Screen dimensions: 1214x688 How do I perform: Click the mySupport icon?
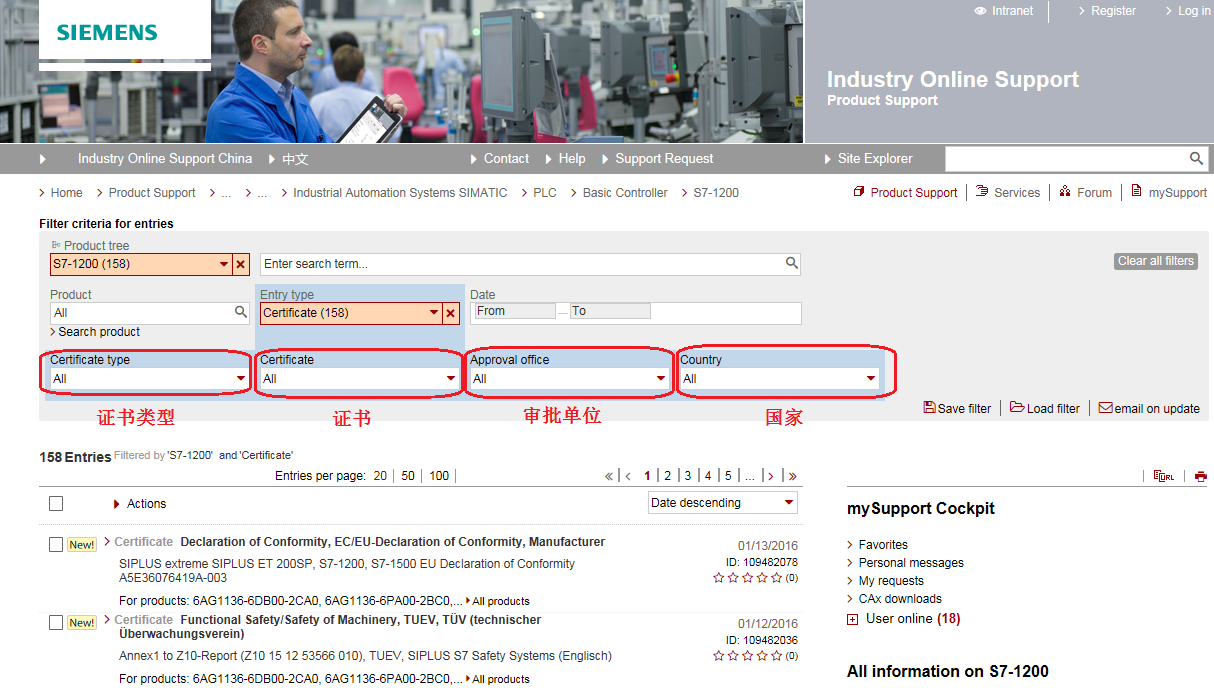(x=1136, y=192)
